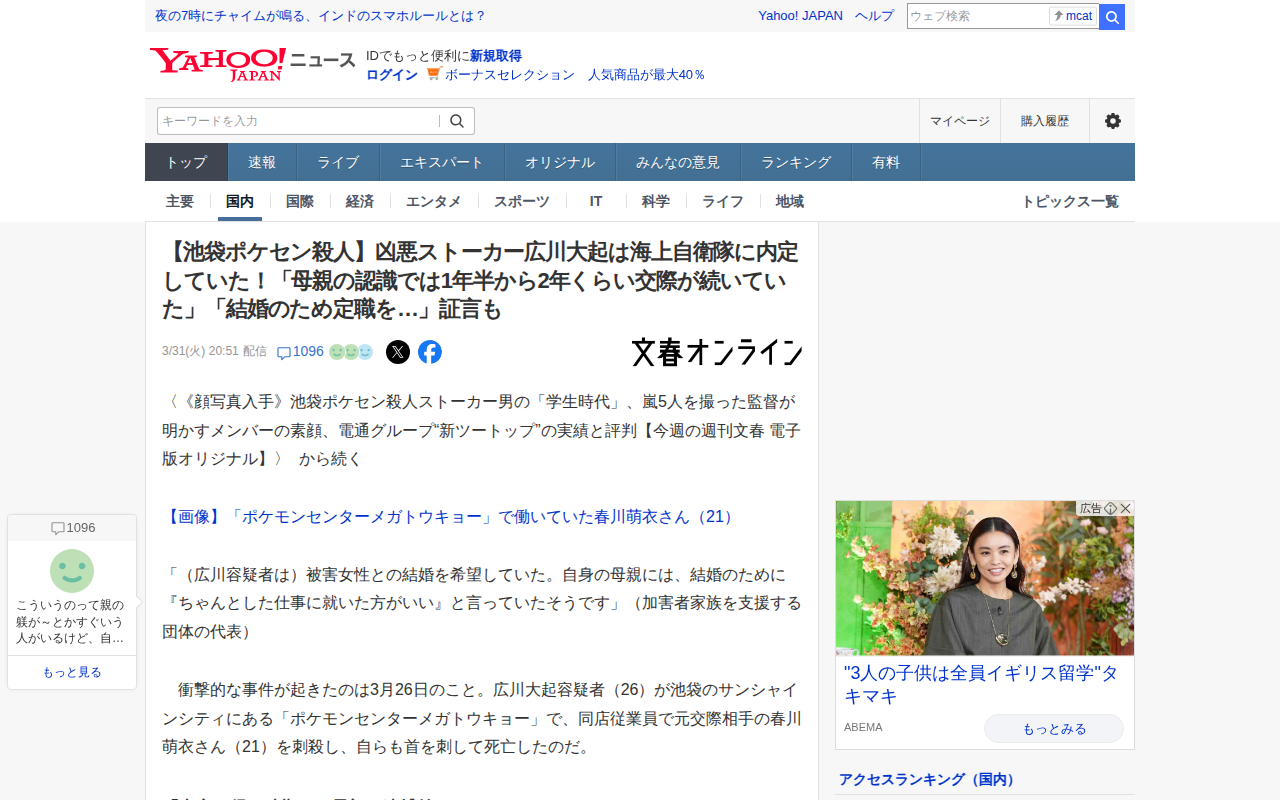Click the 新規取得 ID registration link
This screenshot has height=800, width=1280.
coord(496,56)
